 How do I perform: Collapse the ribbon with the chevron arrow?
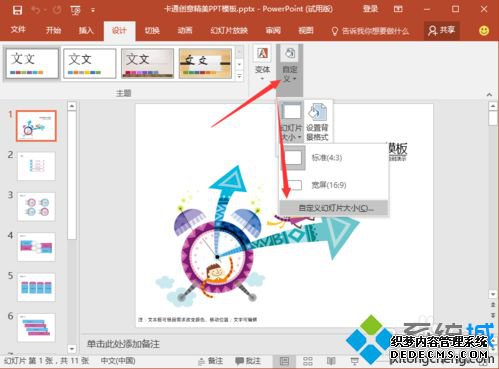point(489,95)
